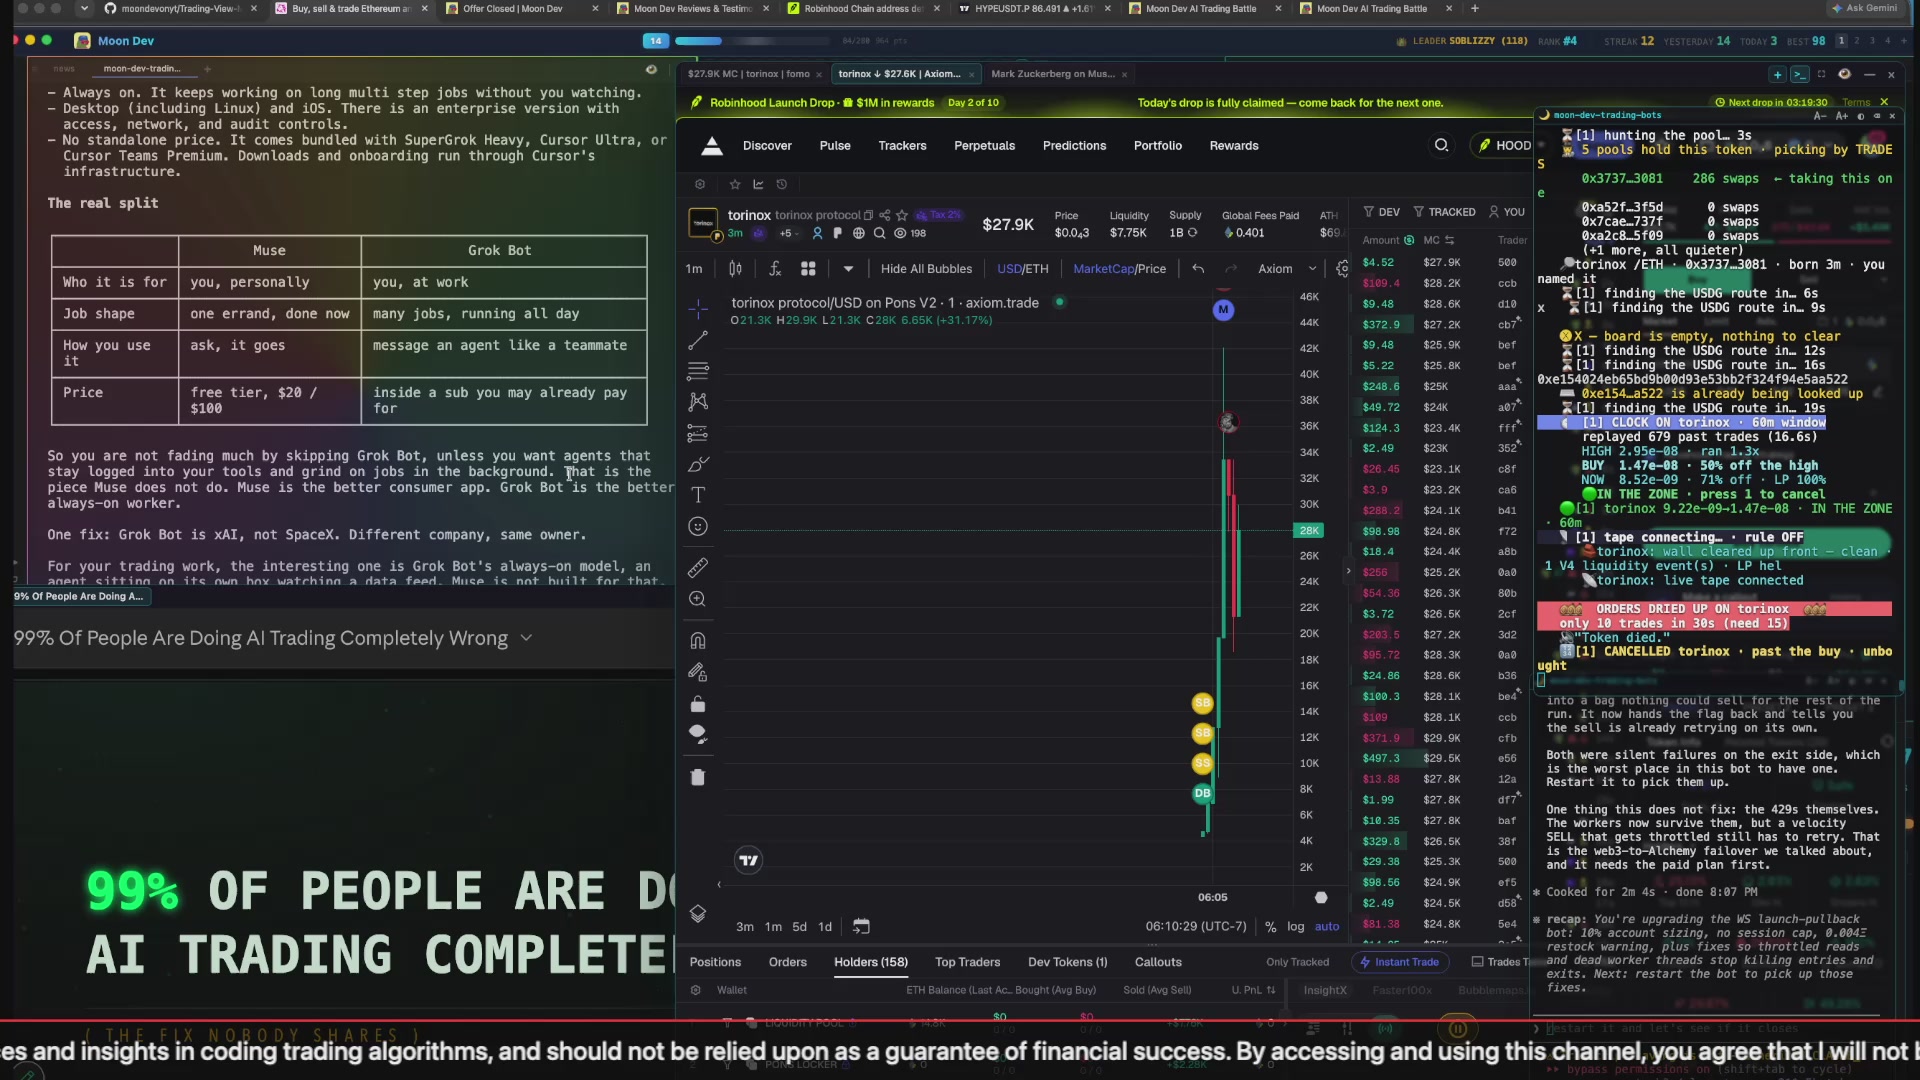Click the zoom-in magnifier tool

tap(698, 599)
